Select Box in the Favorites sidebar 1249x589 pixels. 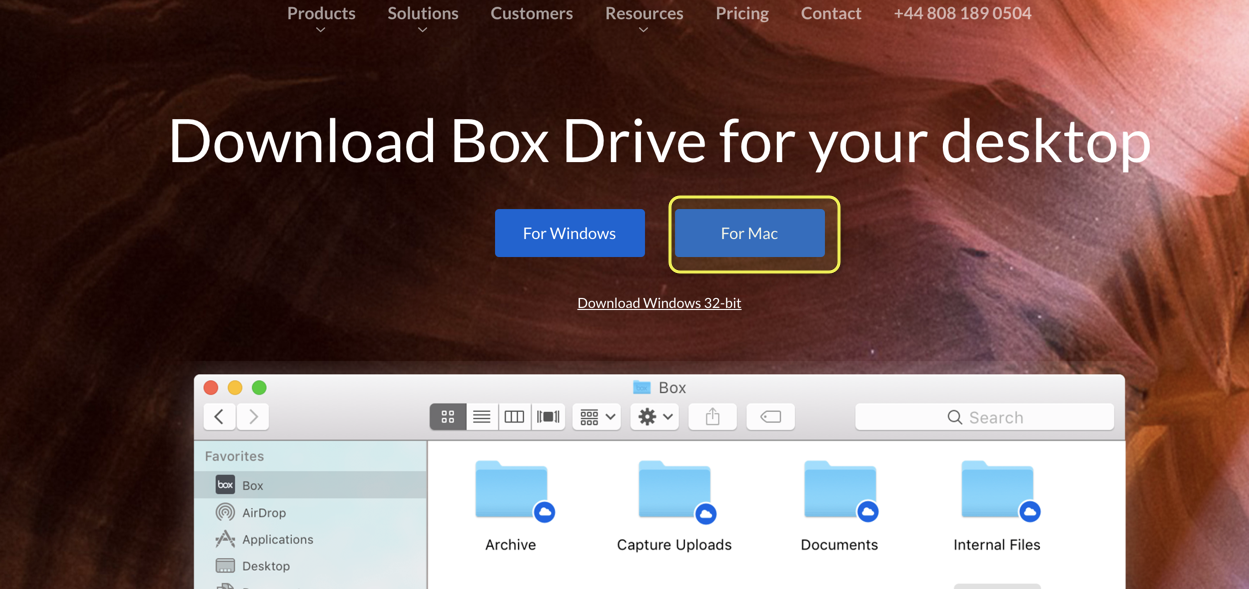pyautogui.click(x=310, y=485)
